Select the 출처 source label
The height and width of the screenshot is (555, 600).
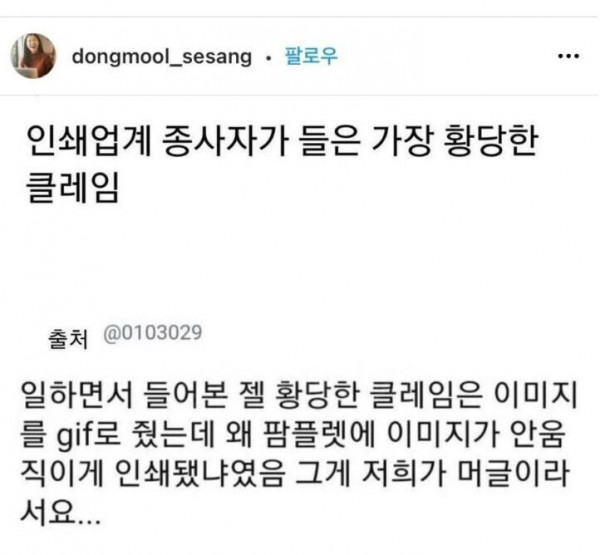[68, 339]
